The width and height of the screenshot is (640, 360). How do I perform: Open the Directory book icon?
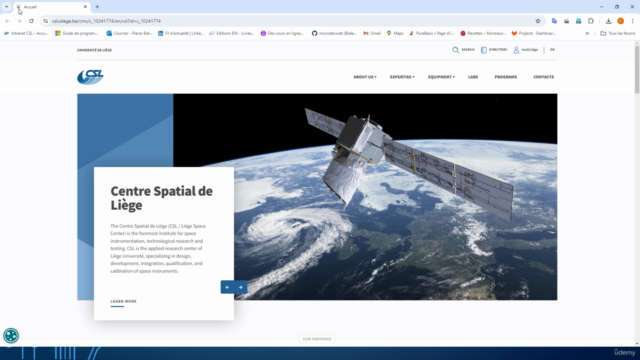click(484, 50)
